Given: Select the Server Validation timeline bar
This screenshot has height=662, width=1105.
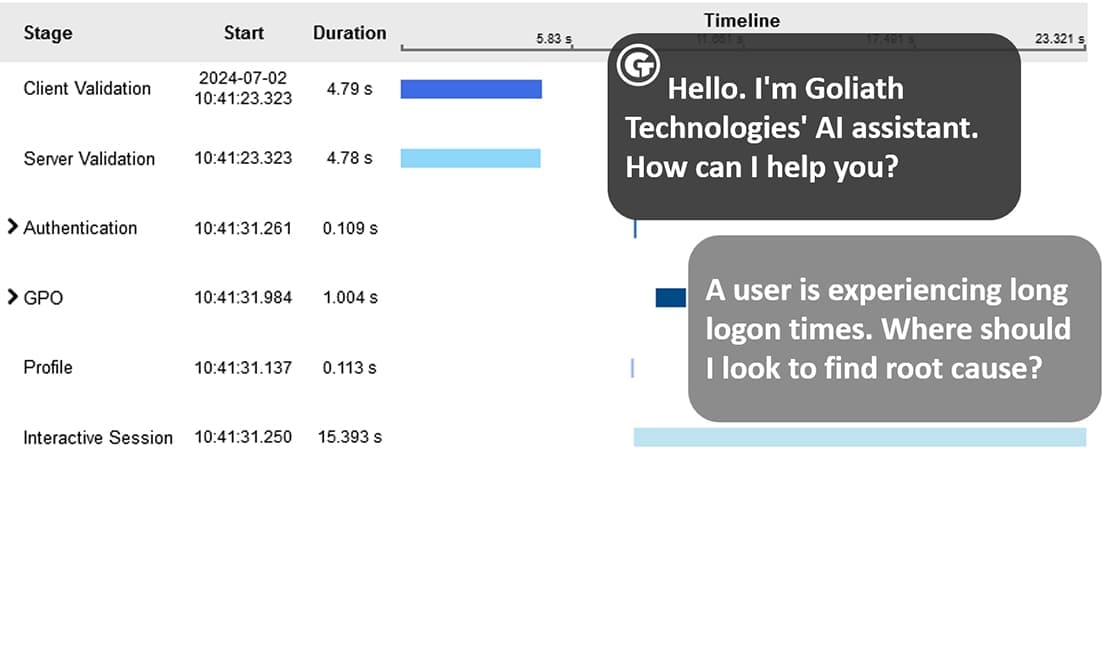Looking at the screenshot, I should coord(470,157).
